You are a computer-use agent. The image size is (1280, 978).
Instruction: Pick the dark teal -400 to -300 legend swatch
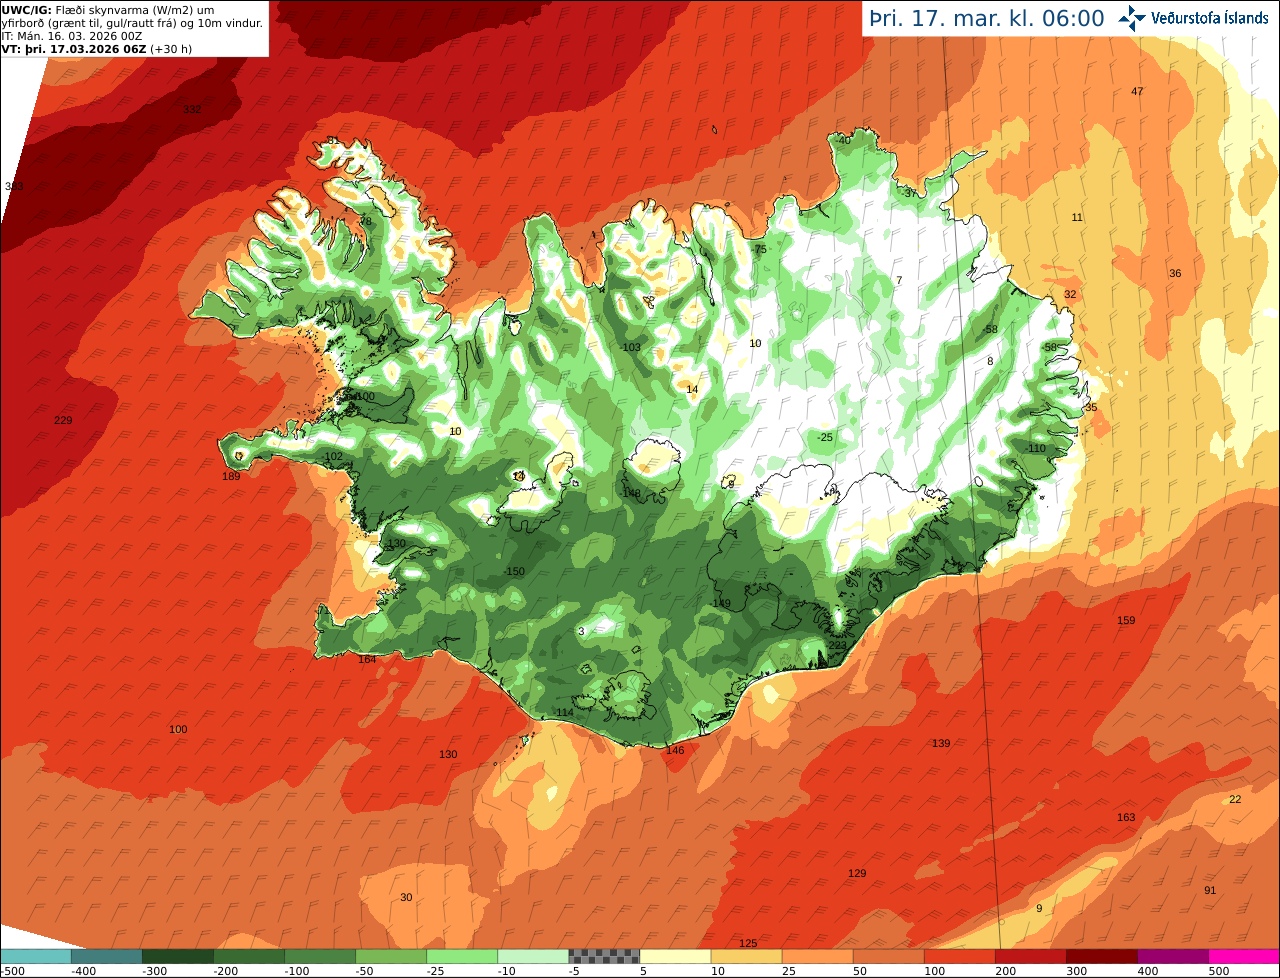(106, 956)
